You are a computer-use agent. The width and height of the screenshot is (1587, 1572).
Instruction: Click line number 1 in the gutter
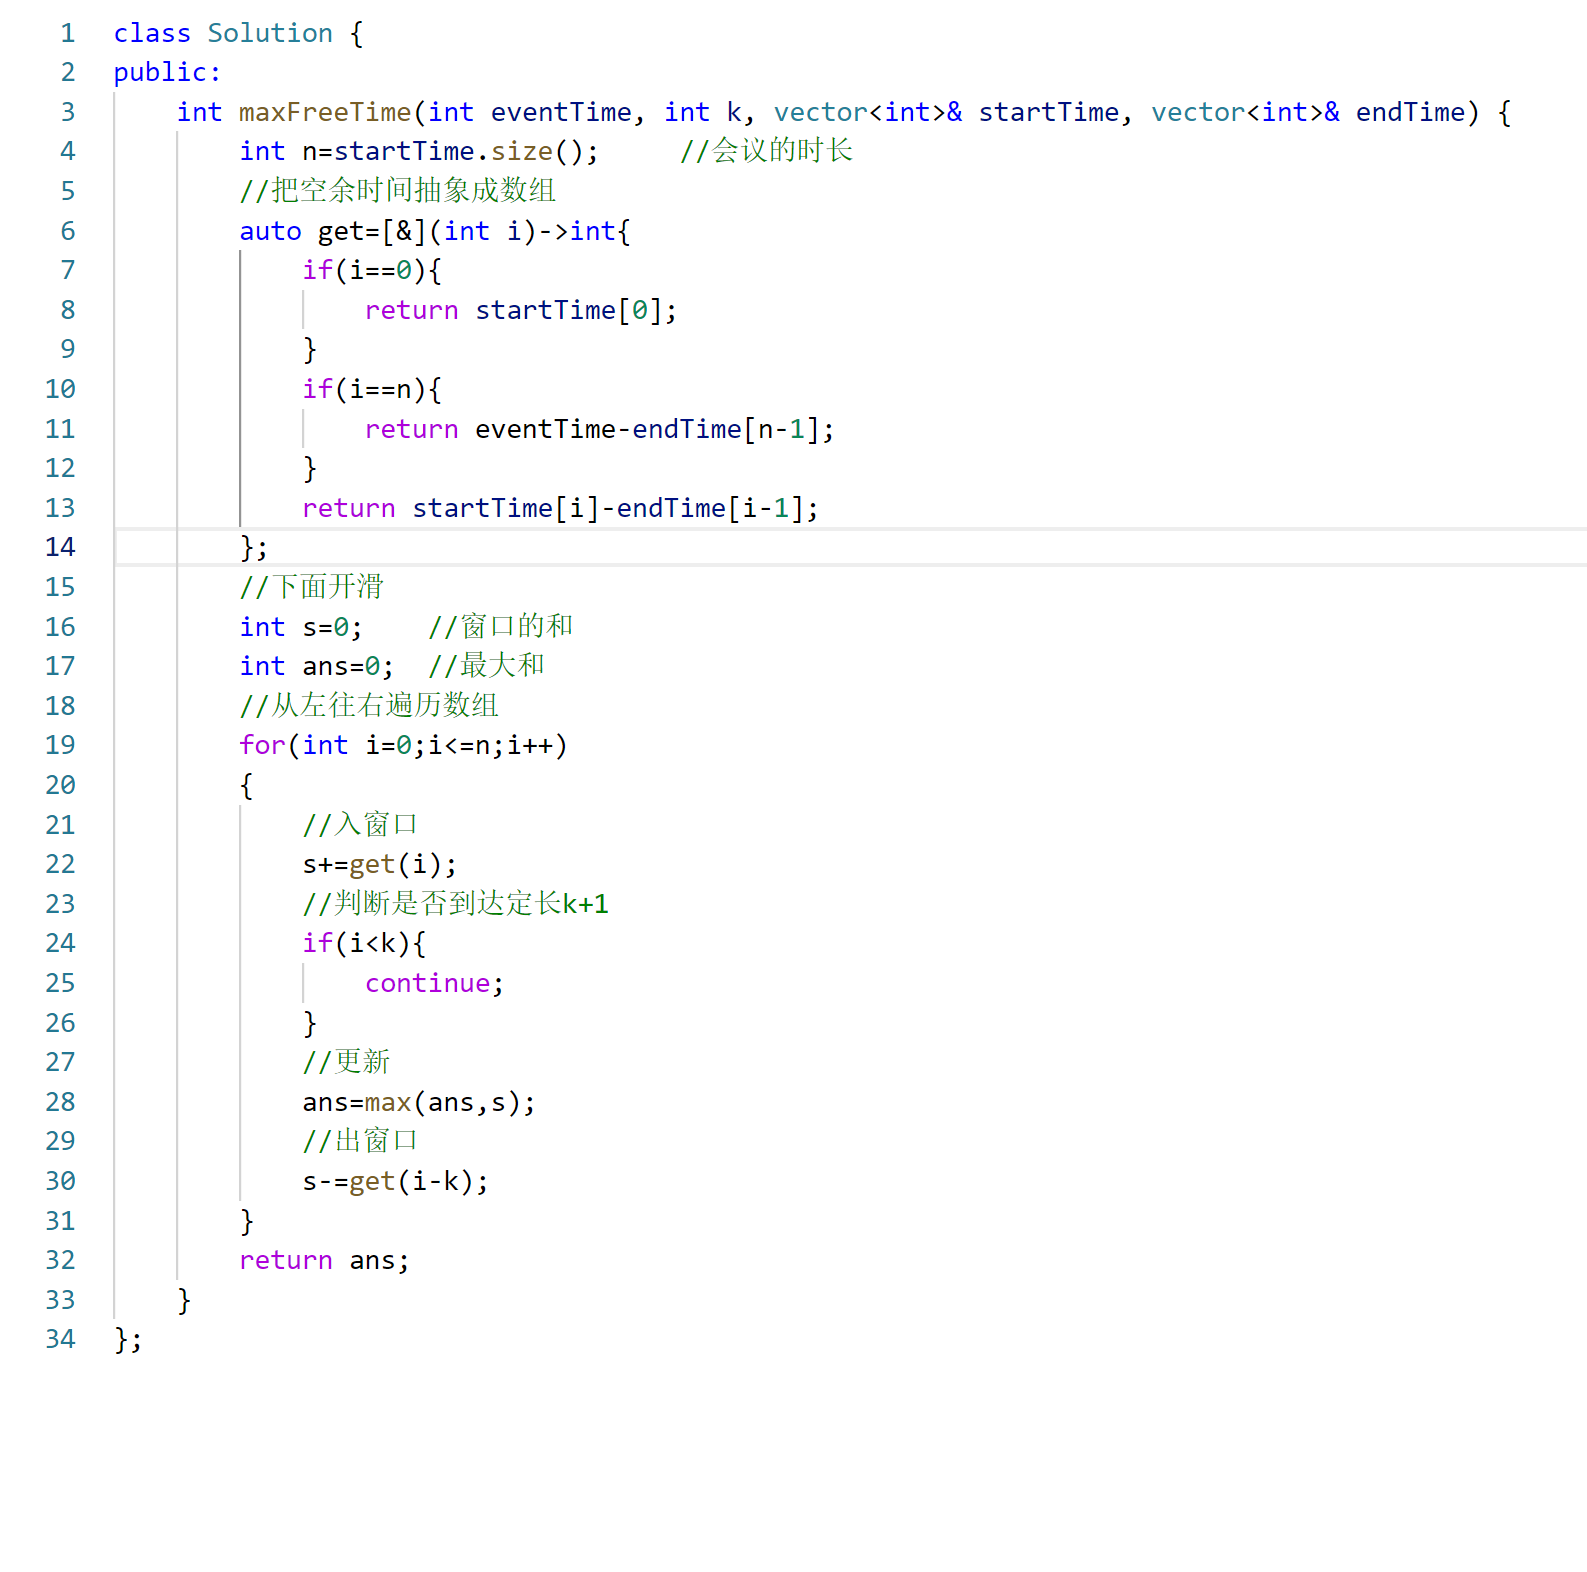[67, 33]
